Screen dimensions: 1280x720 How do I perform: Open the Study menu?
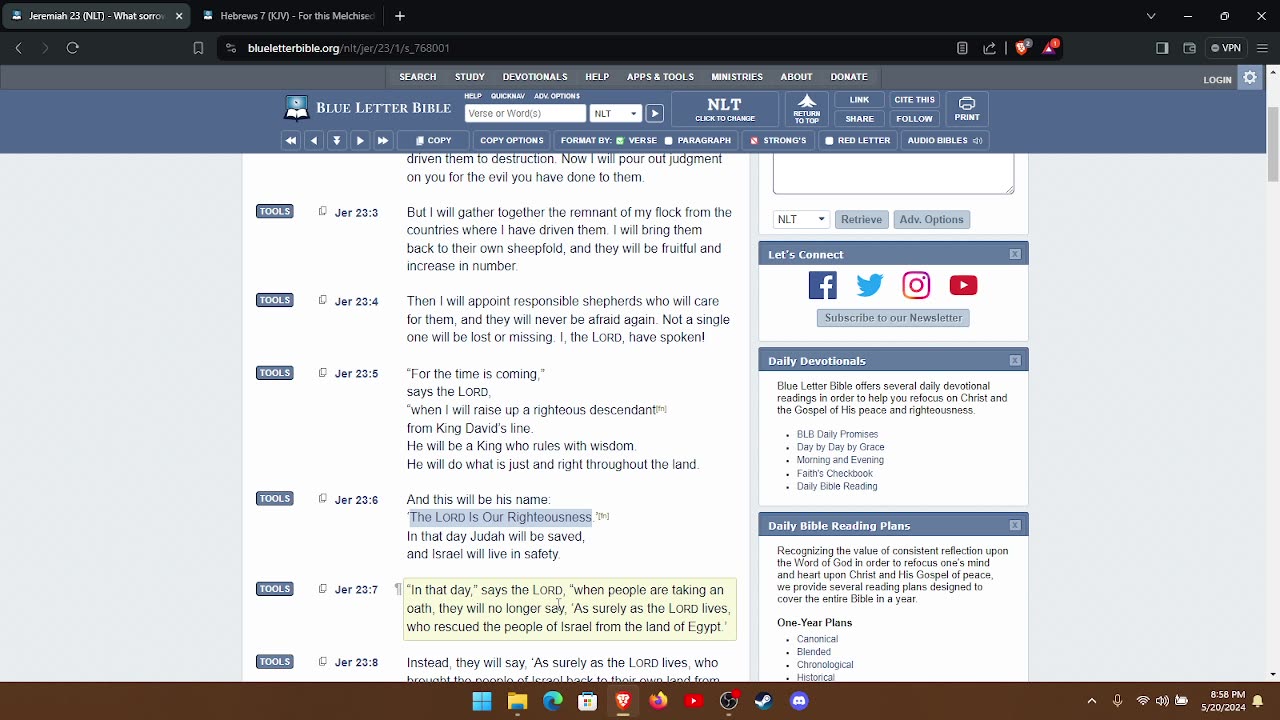(470, 77)
